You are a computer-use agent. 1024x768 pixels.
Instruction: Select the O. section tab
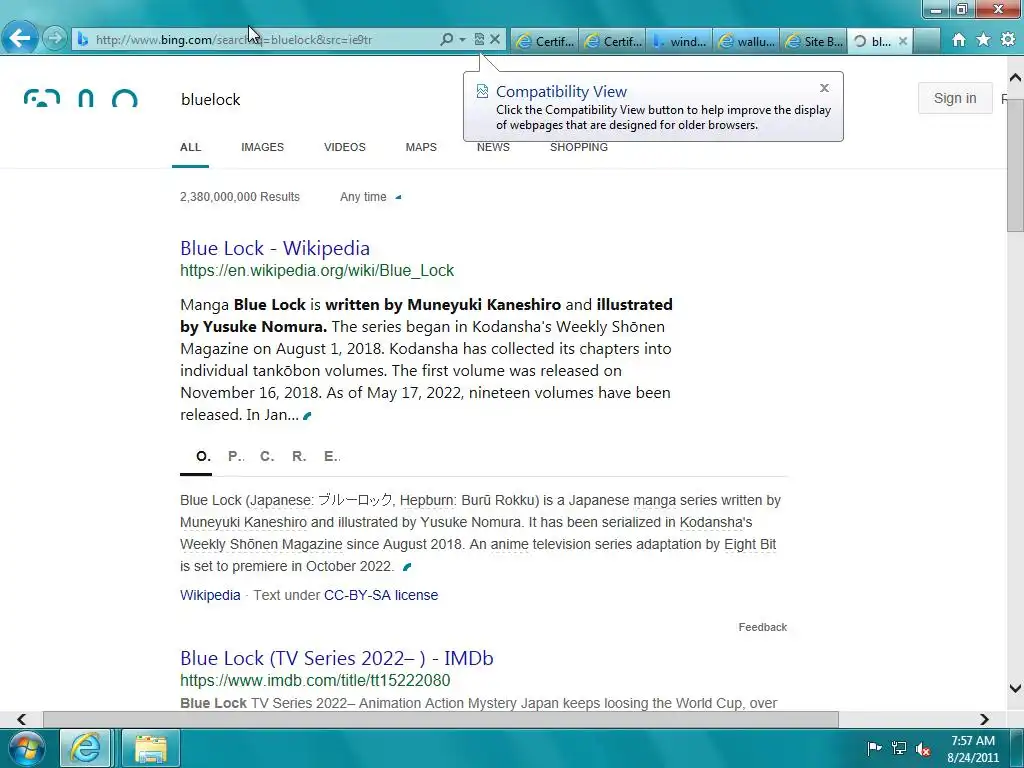pos(203,456)
